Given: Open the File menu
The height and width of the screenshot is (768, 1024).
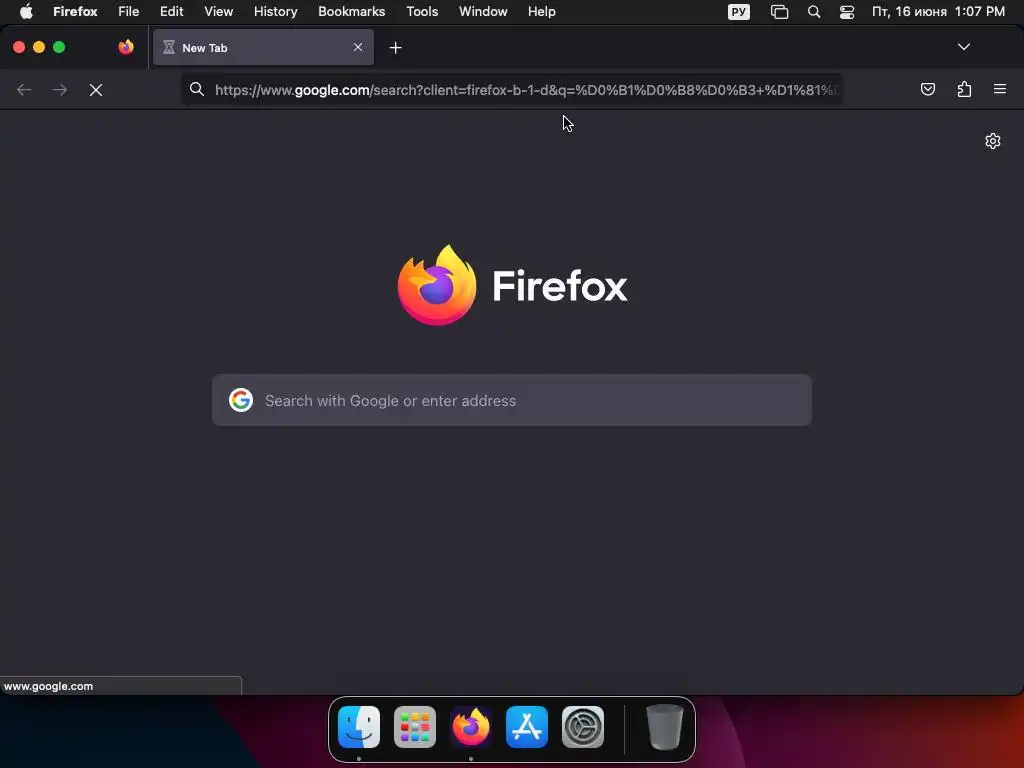Looking at the screenshot, I should (129, 12).
